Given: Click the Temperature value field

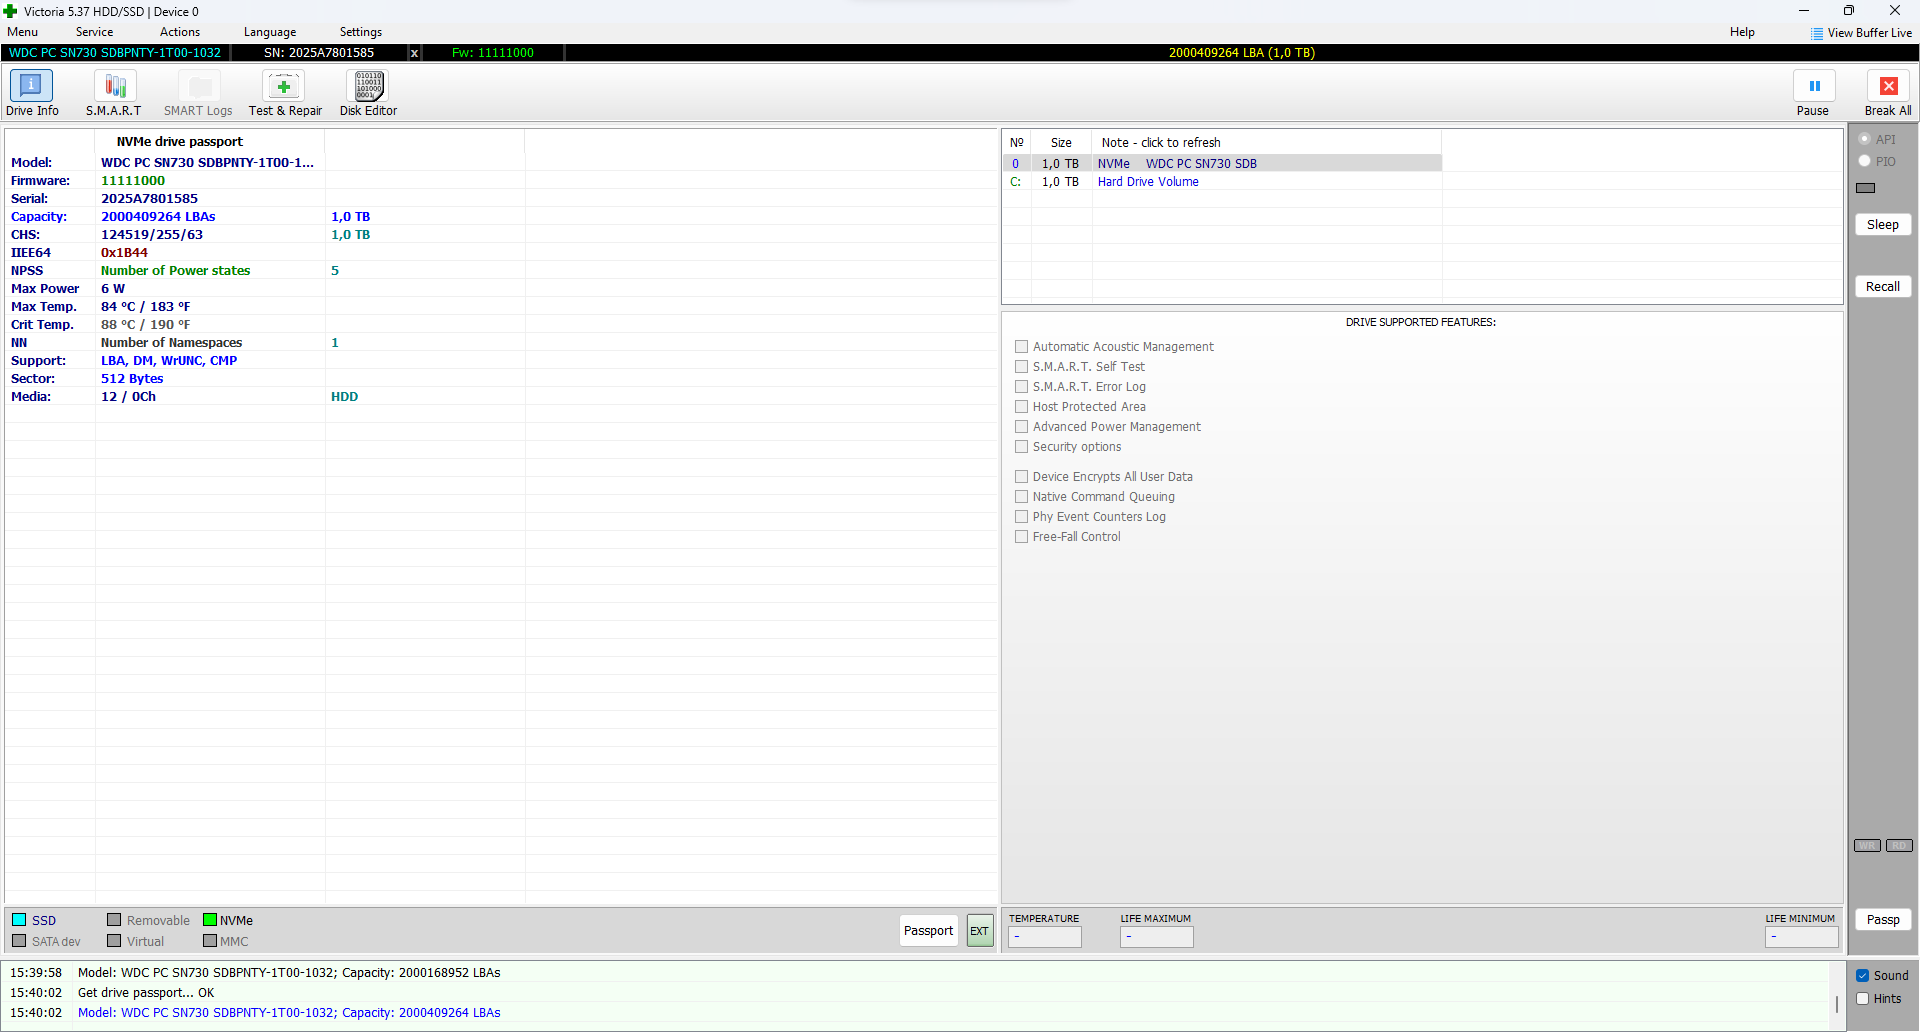Looking at the screenshot, I should tap(1045, 937).
